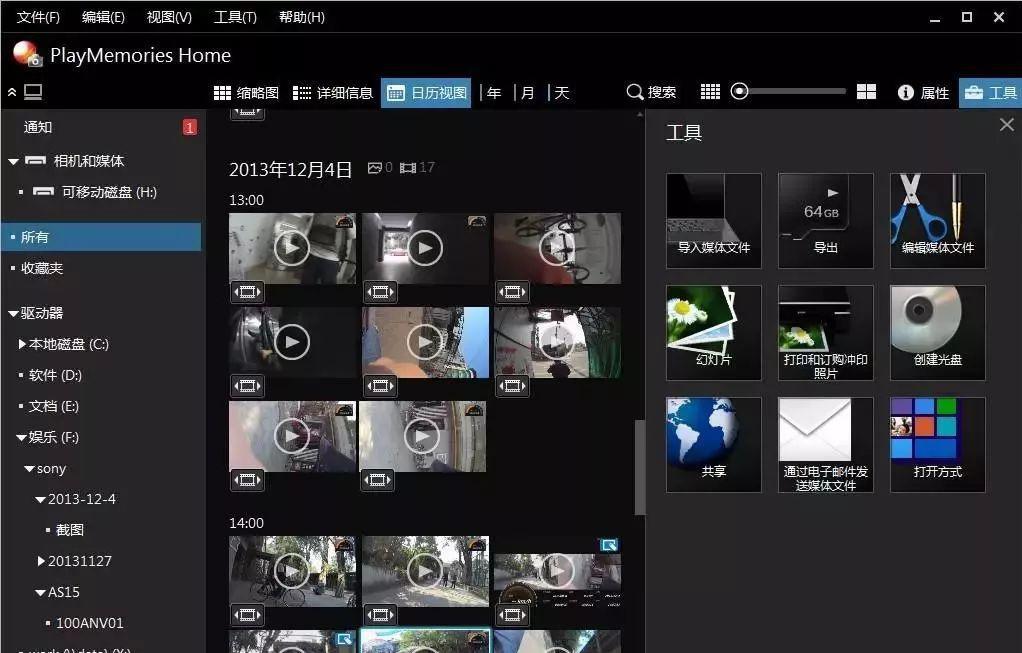Switch to Thumbnail (缩略图) view
Viewport: 1022px width, 653px height.
coord(246,93)
